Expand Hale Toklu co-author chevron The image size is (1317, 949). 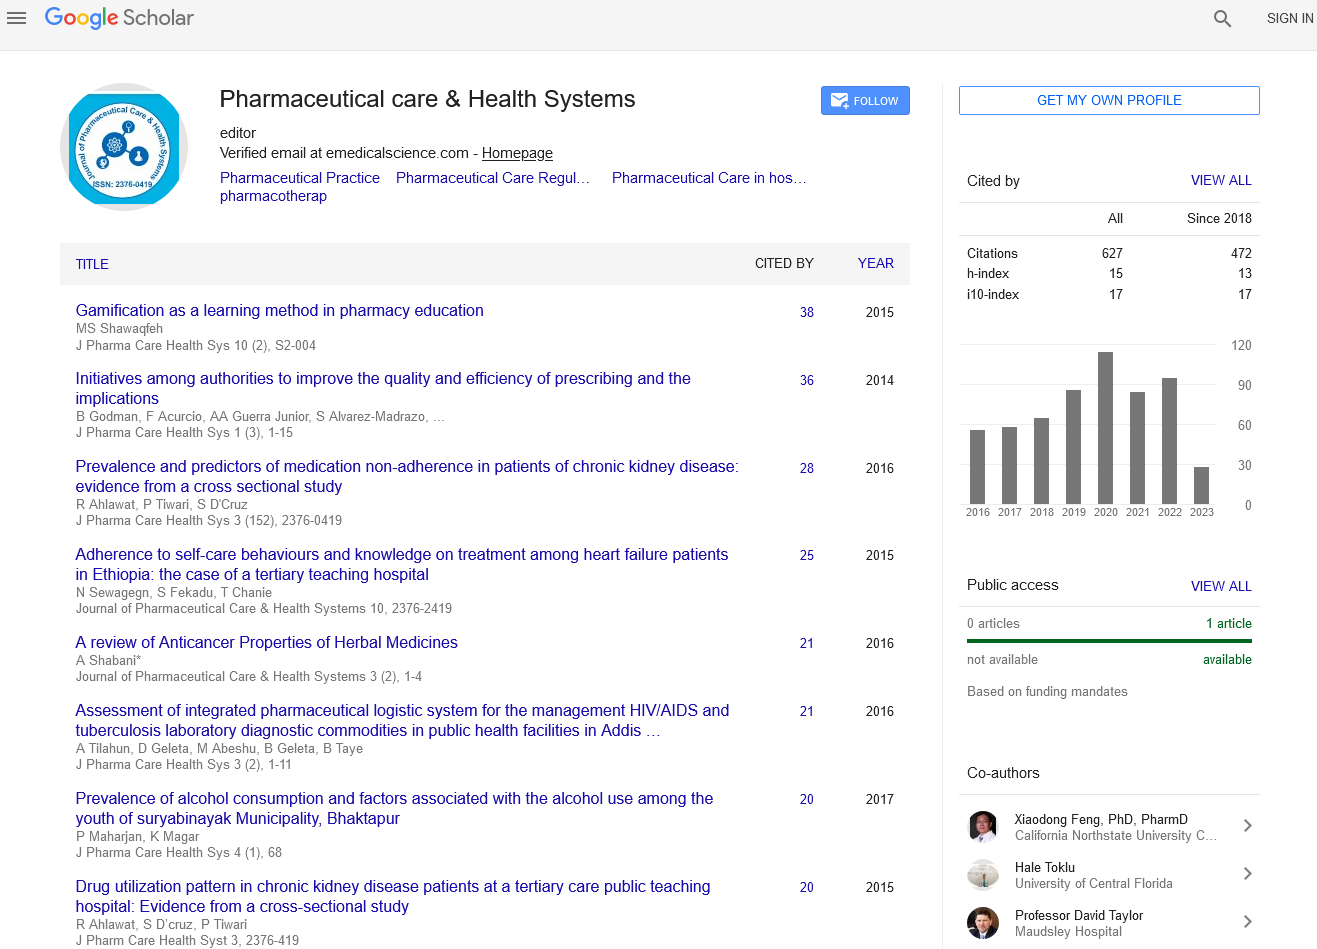click(x=1247, y=873)
